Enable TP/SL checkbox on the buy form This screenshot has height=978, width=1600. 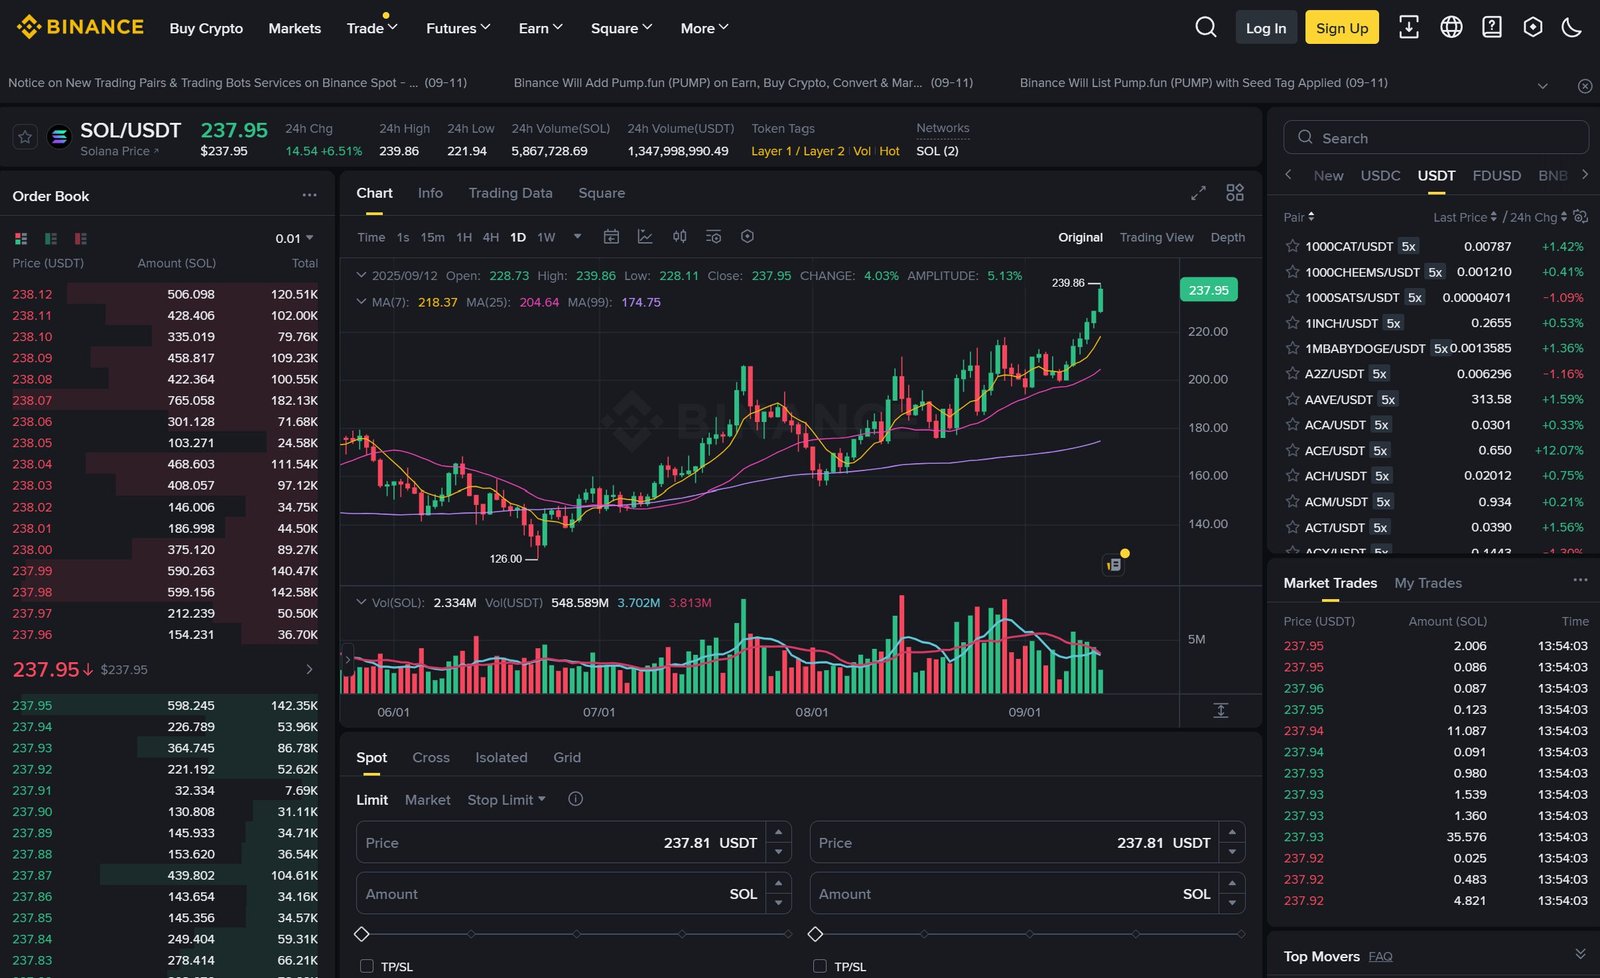(x=366, y=967)
